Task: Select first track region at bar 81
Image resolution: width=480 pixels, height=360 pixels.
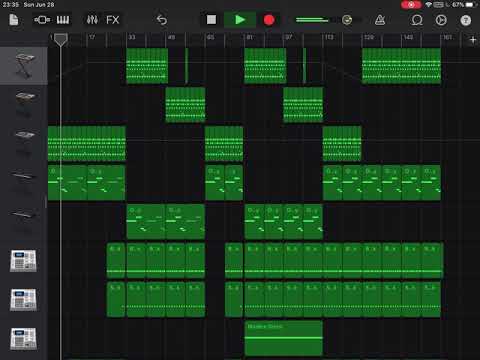Action: pyautogui.click(x=265, y=66)
